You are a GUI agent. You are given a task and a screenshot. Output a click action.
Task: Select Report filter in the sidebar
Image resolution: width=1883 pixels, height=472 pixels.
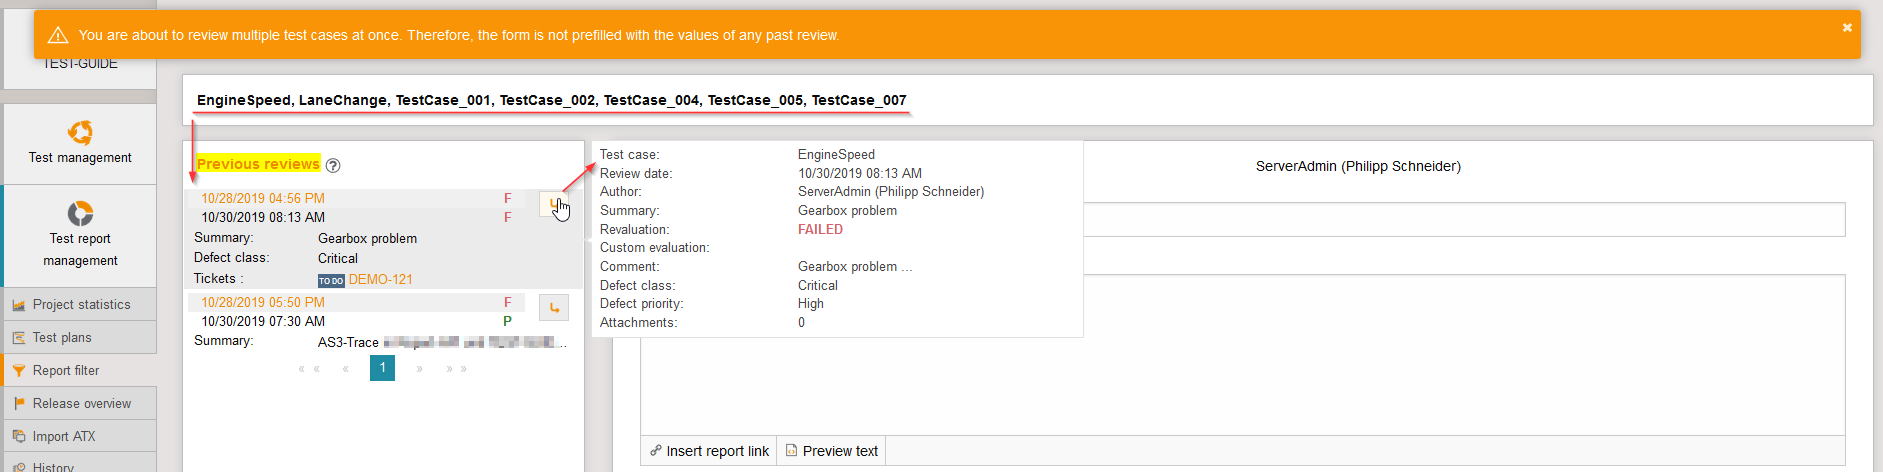pos(66,371)
